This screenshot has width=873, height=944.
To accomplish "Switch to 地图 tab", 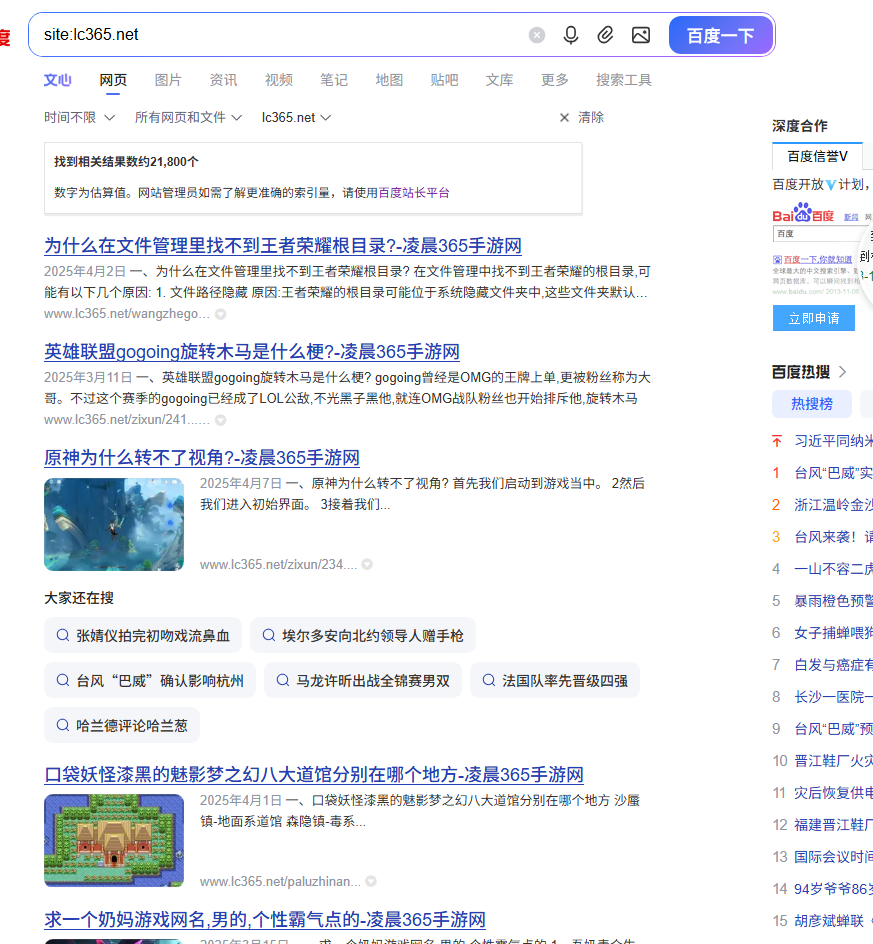I will pyautogui.click(x=390, y=80).
